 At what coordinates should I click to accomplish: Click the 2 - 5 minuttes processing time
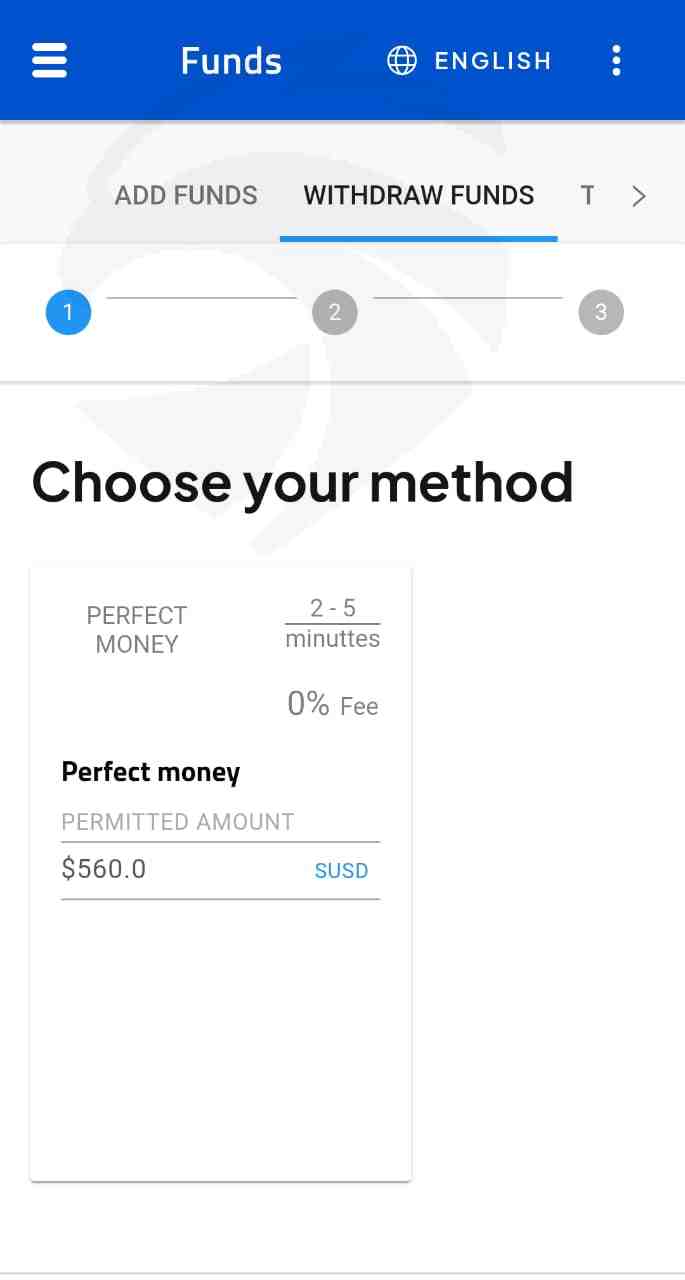pyautogui.click(x=332, y=623)
